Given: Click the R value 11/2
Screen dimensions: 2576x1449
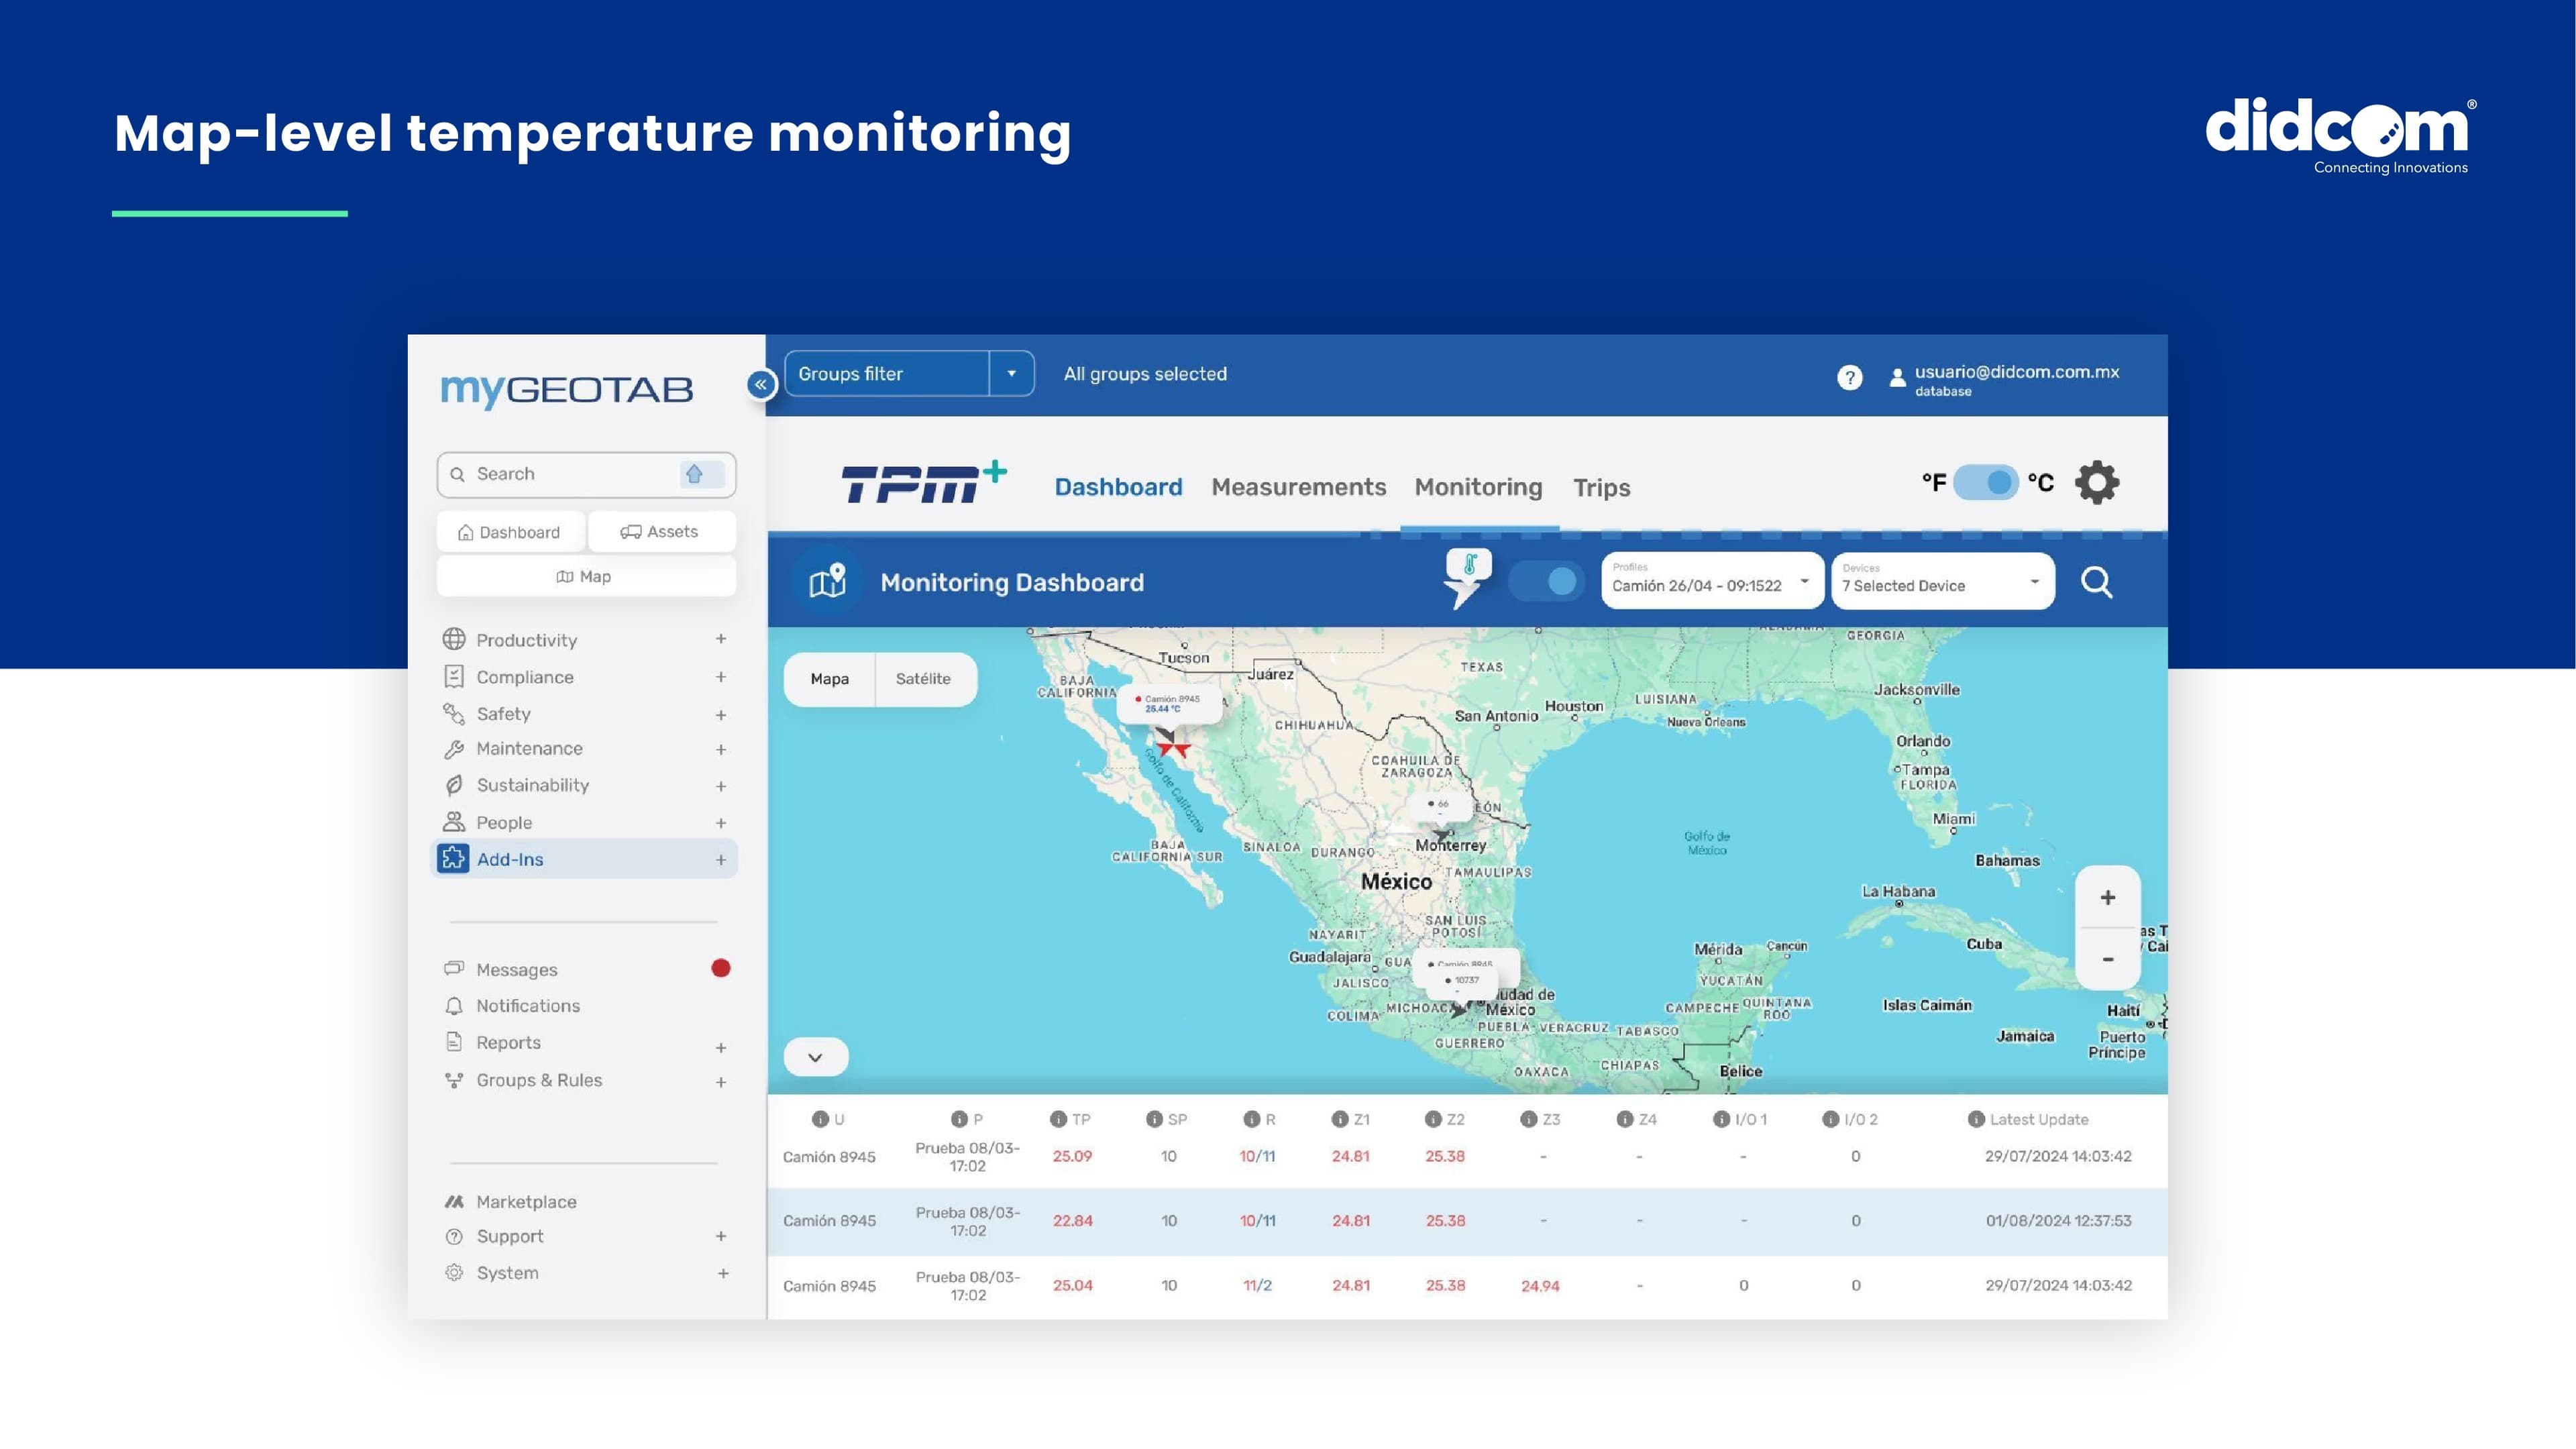Looking at the screenshot, I should click(x=1257, y=1286).
